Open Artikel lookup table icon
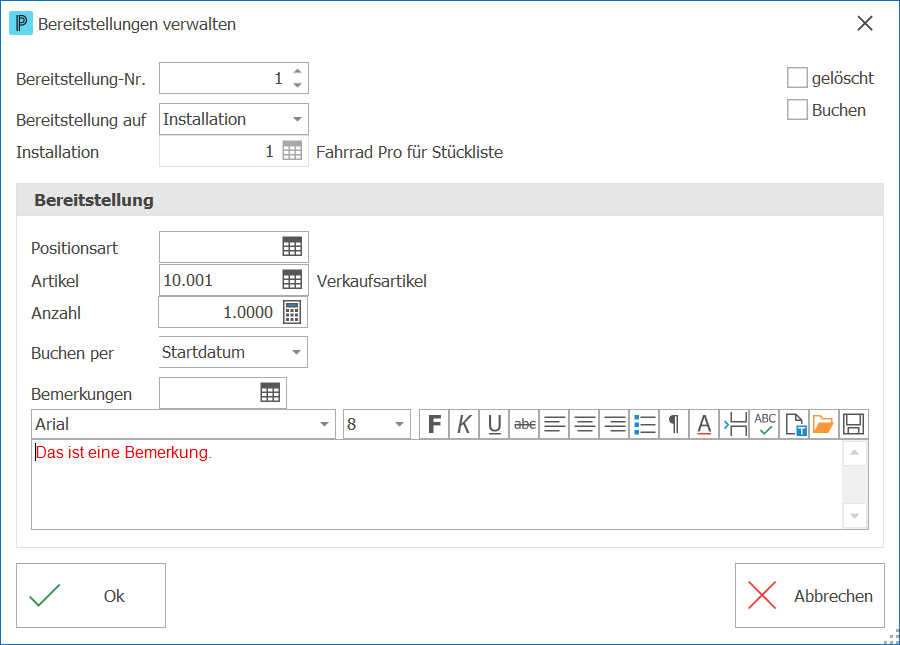The height and width of the screenshot is (645, 900). click(x=292, y=280)
